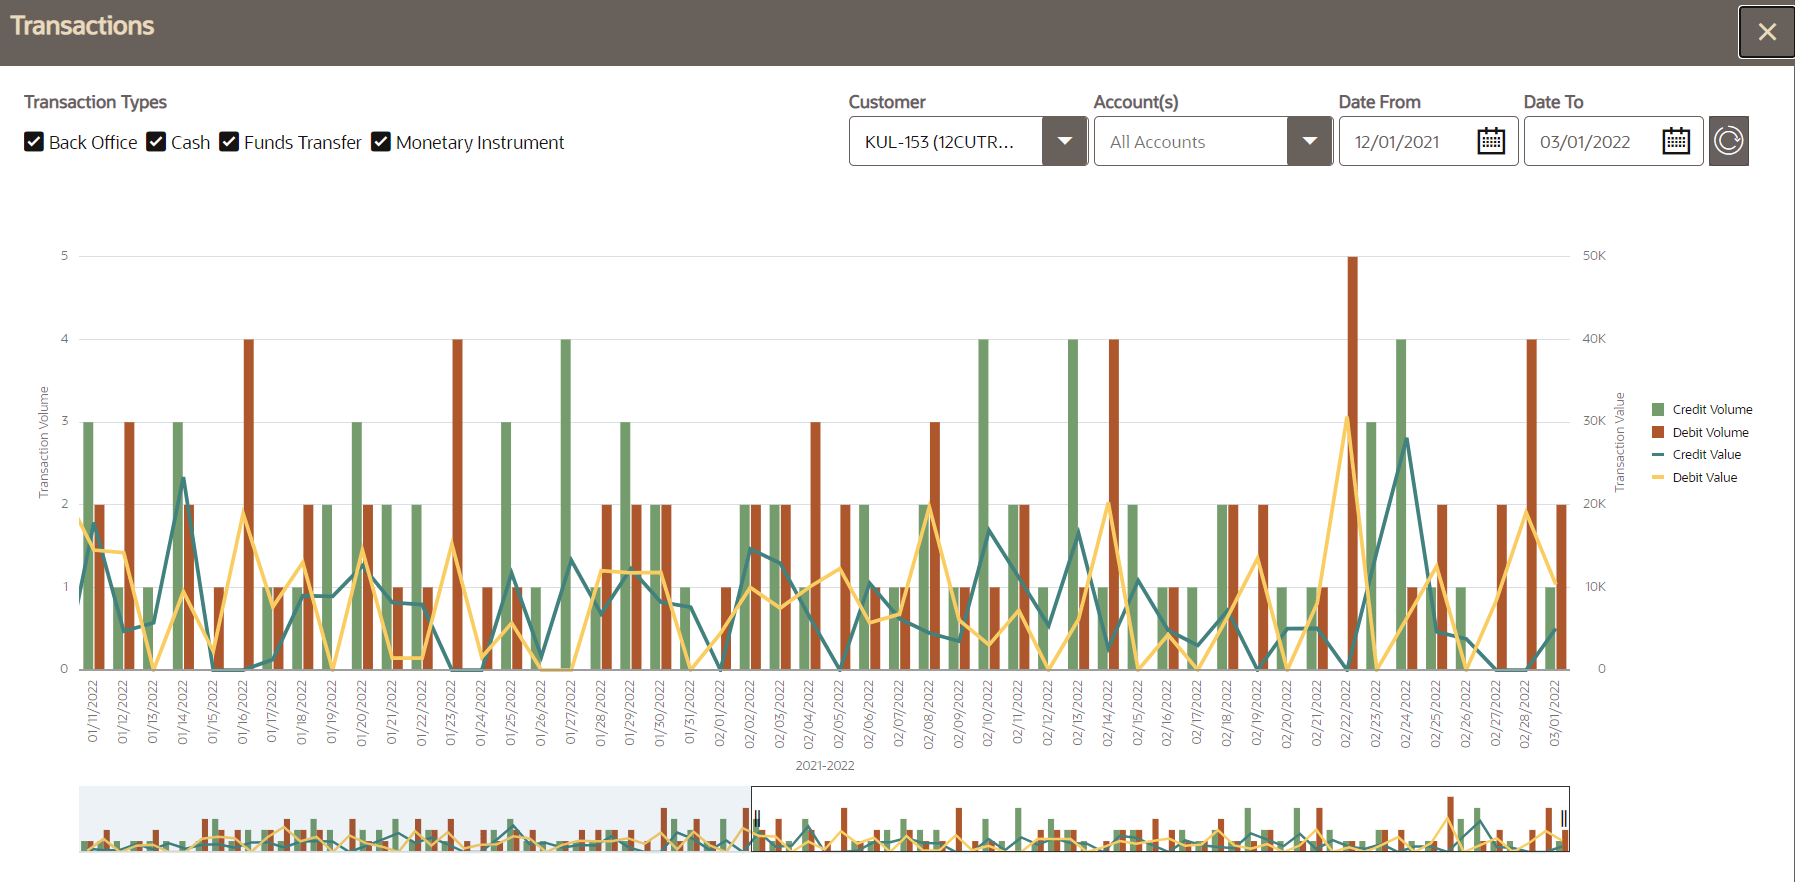Open the Date To calendar picker
The image size is (1795, 882).
(1676, 141)
